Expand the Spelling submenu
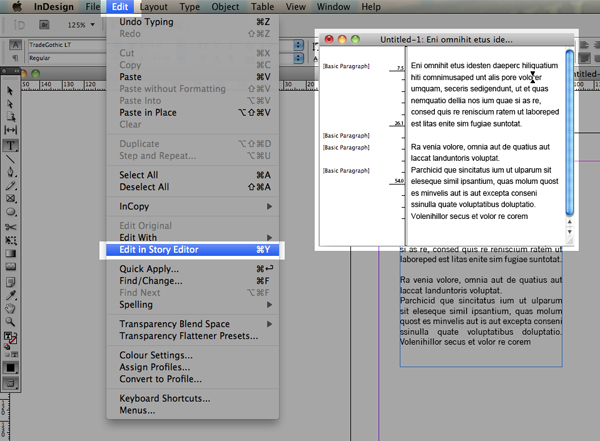This screenshot has height=441, width=600. tap(192, 305)
